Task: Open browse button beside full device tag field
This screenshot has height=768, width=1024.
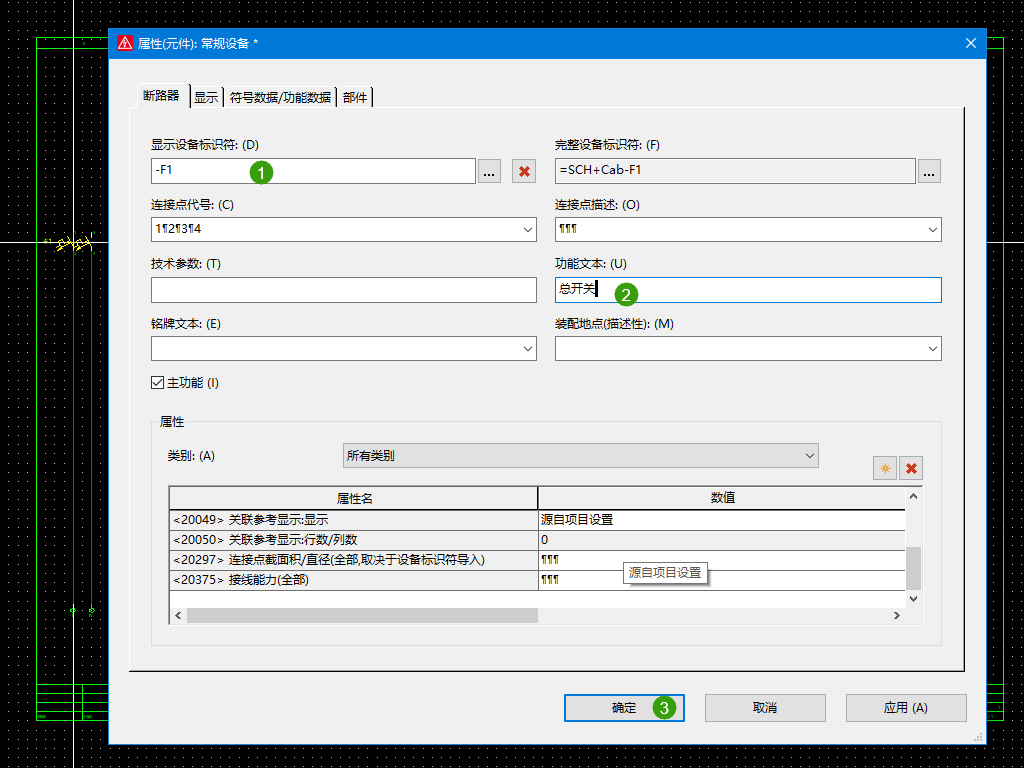Action: 929,171
